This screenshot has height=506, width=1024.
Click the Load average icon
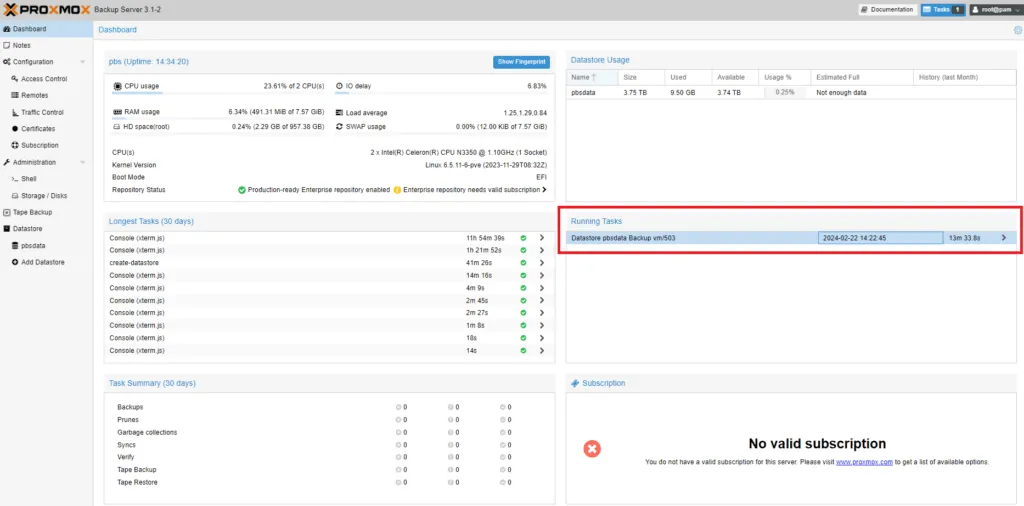(340, 112)
